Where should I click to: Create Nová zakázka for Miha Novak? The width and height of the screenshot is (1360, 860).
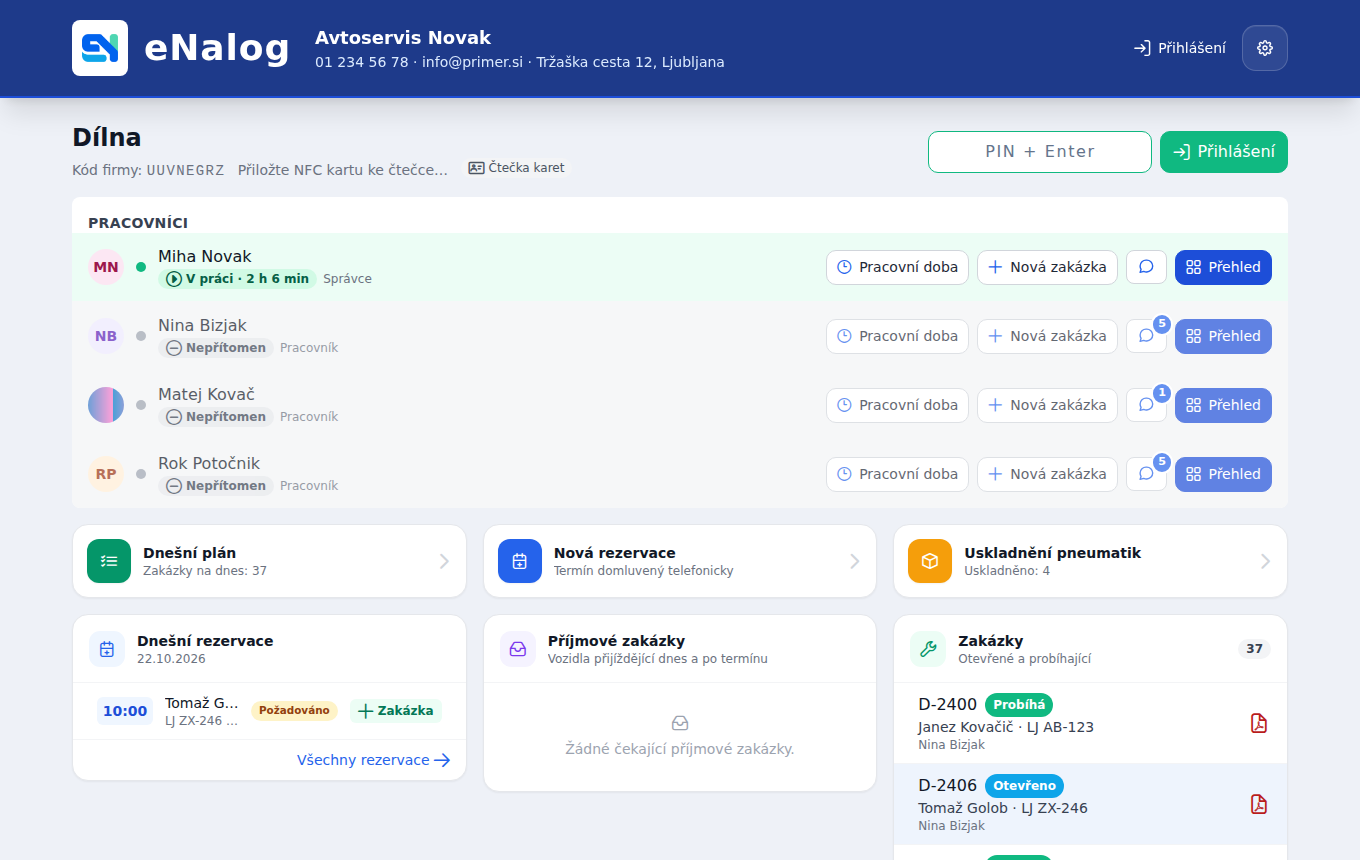tap(1047, 267)
